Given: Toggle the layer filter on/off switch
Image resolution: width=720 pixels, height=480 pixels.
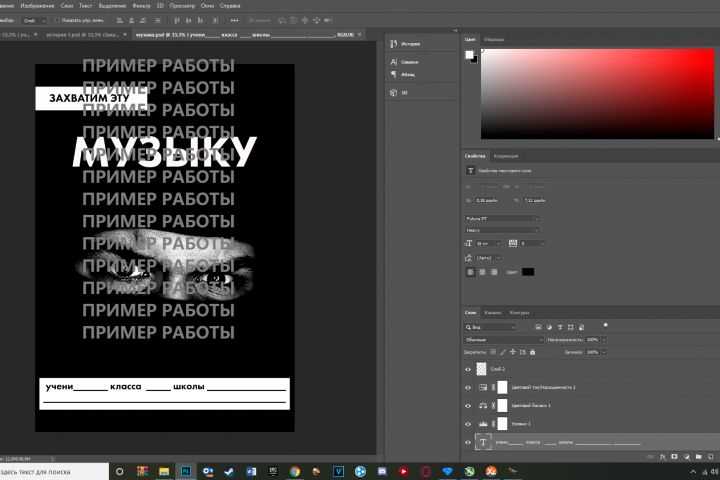Looking at the screenshot, I should [x=605, y=326].
